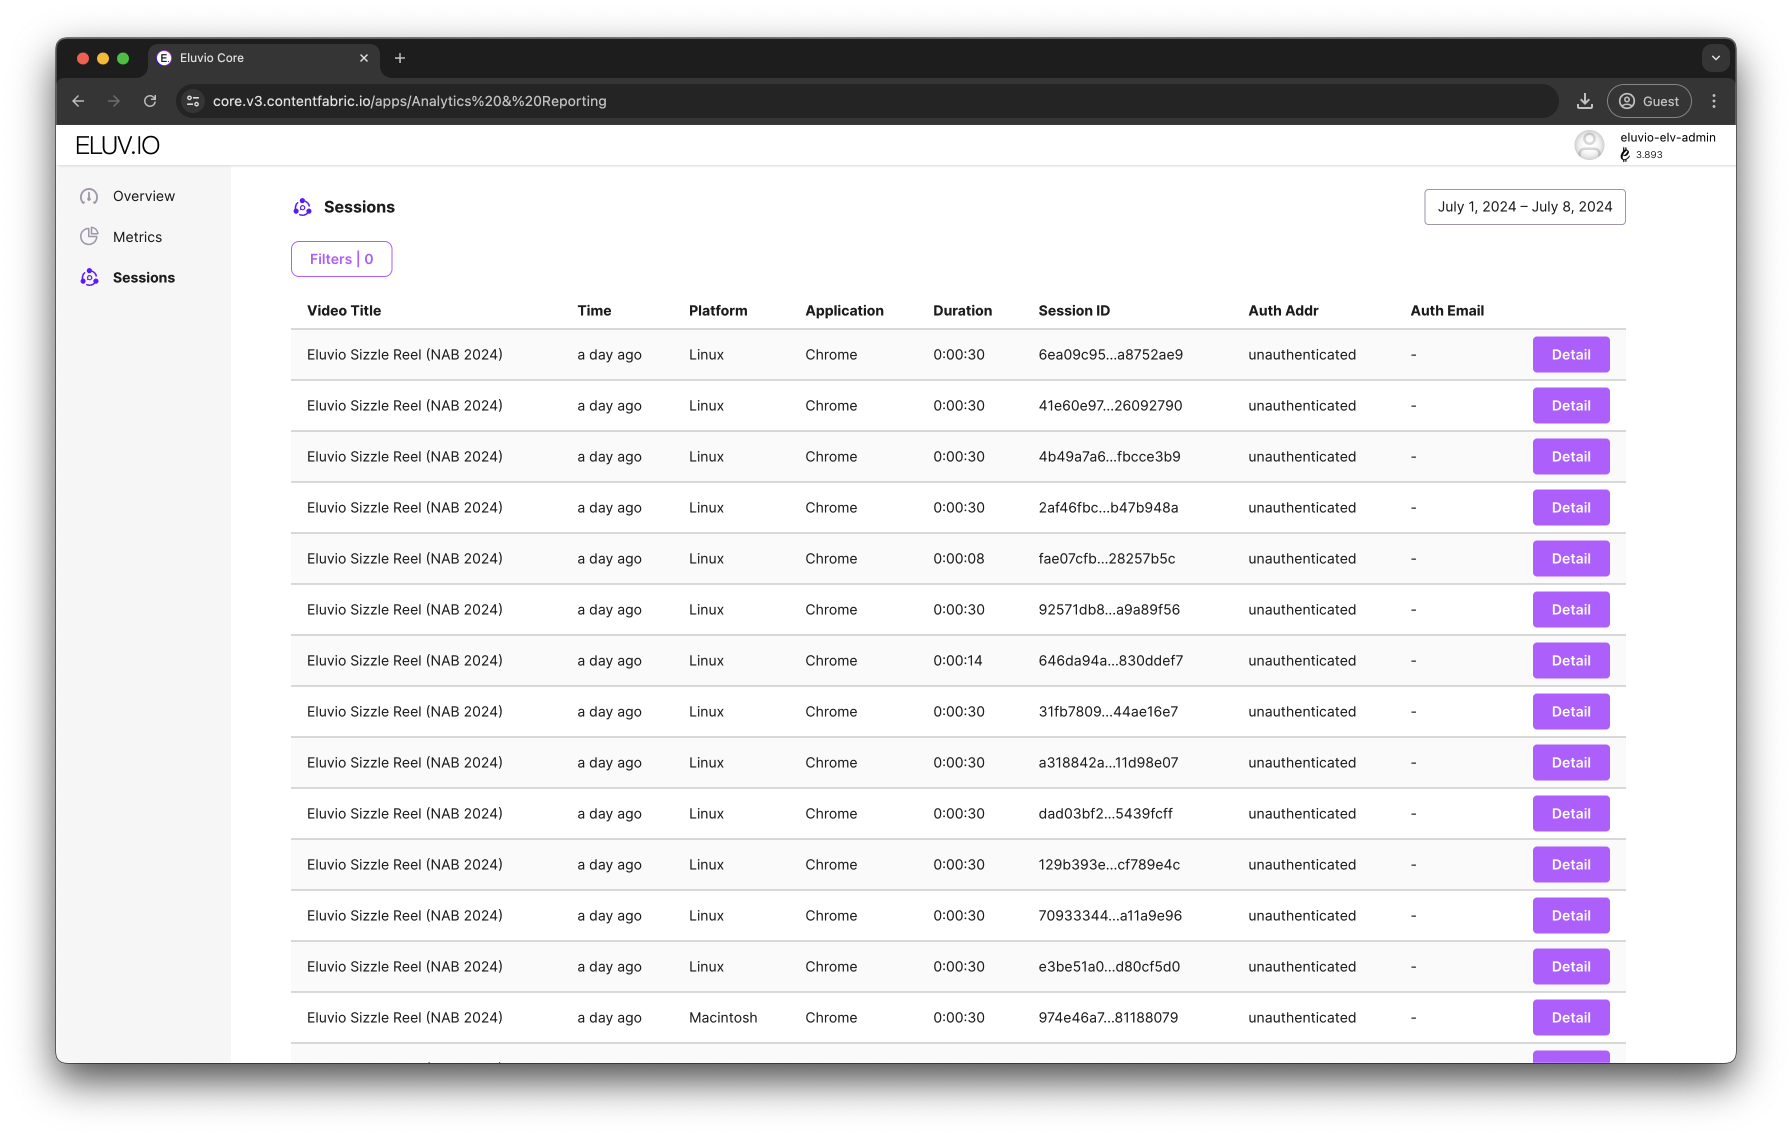Open Detail for session dad03bf2...5439fcff
The image size is (1792, 1137).
coord(1571,814)
